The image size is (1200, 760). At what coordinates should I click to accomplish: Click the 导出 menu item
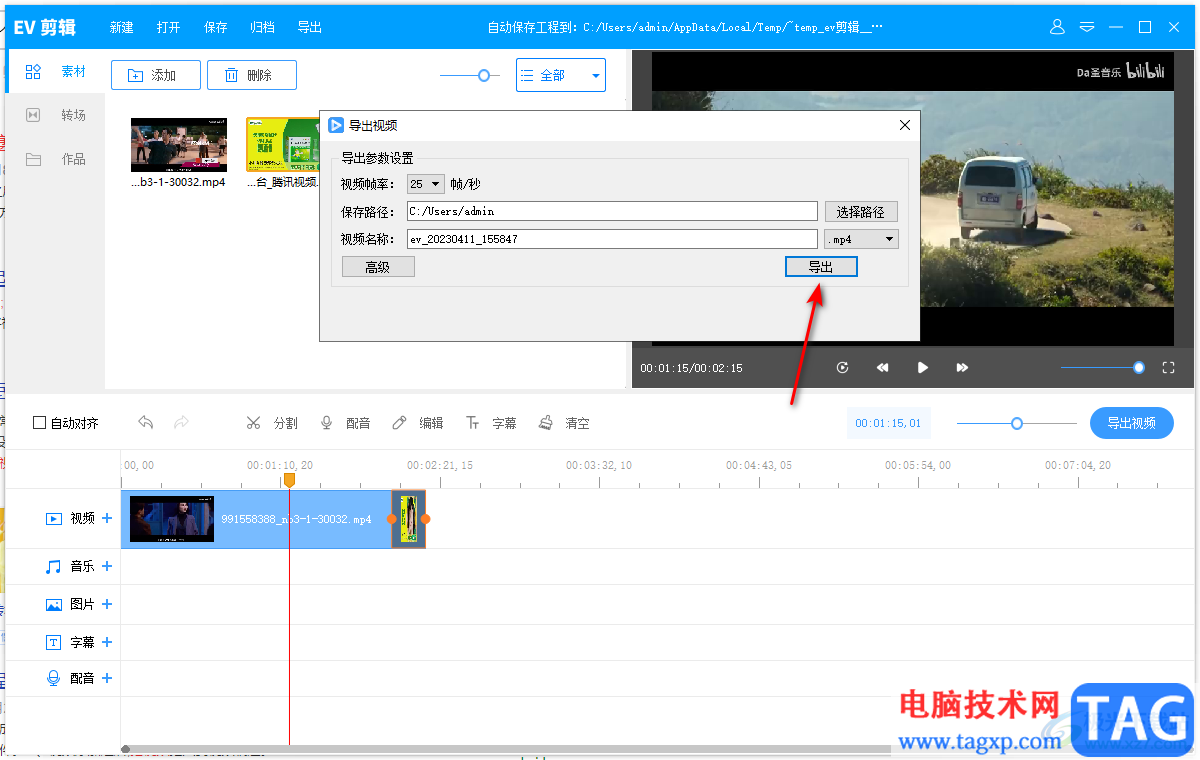pos(310,27)
